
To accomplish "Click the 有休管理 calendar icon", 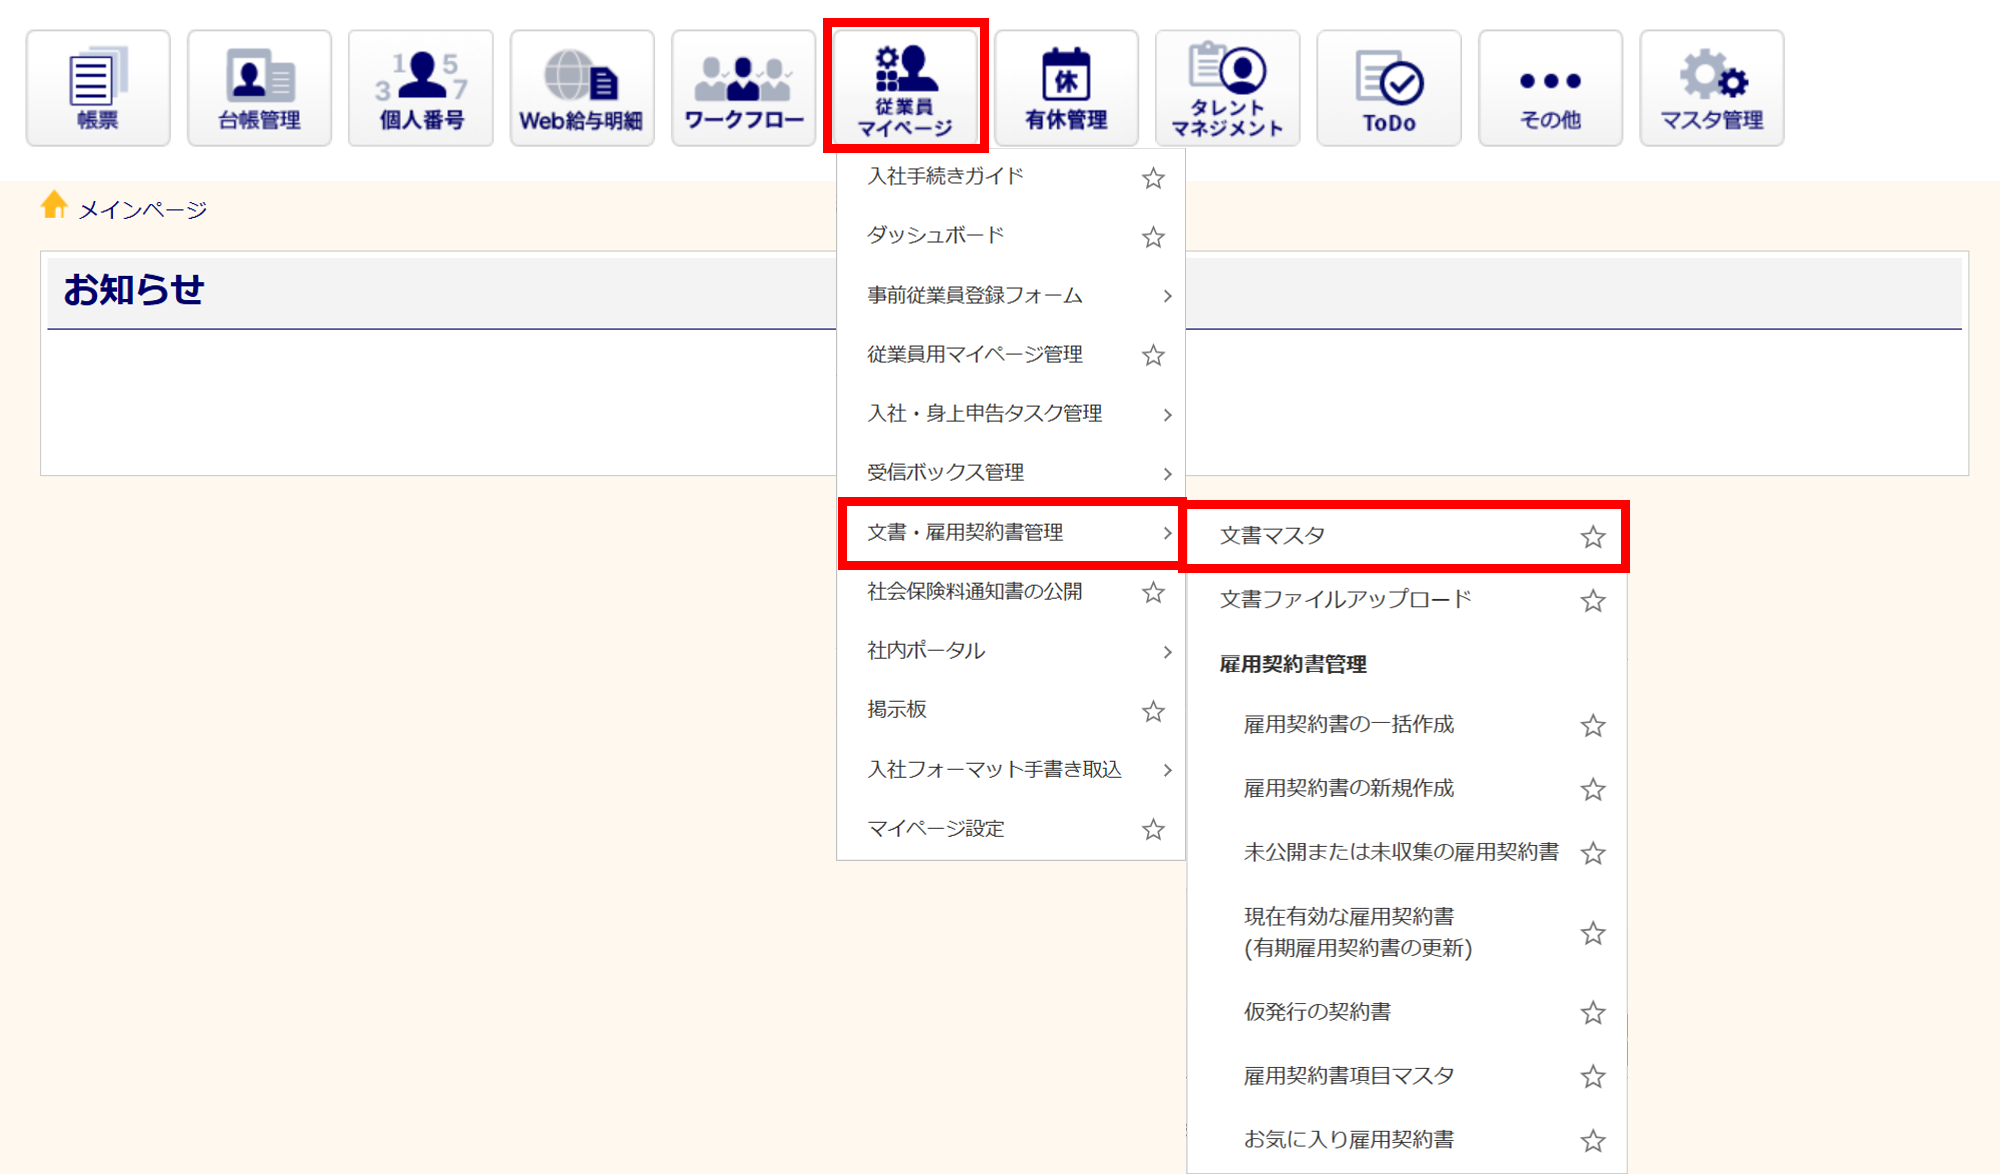I will coord(1066,88).
